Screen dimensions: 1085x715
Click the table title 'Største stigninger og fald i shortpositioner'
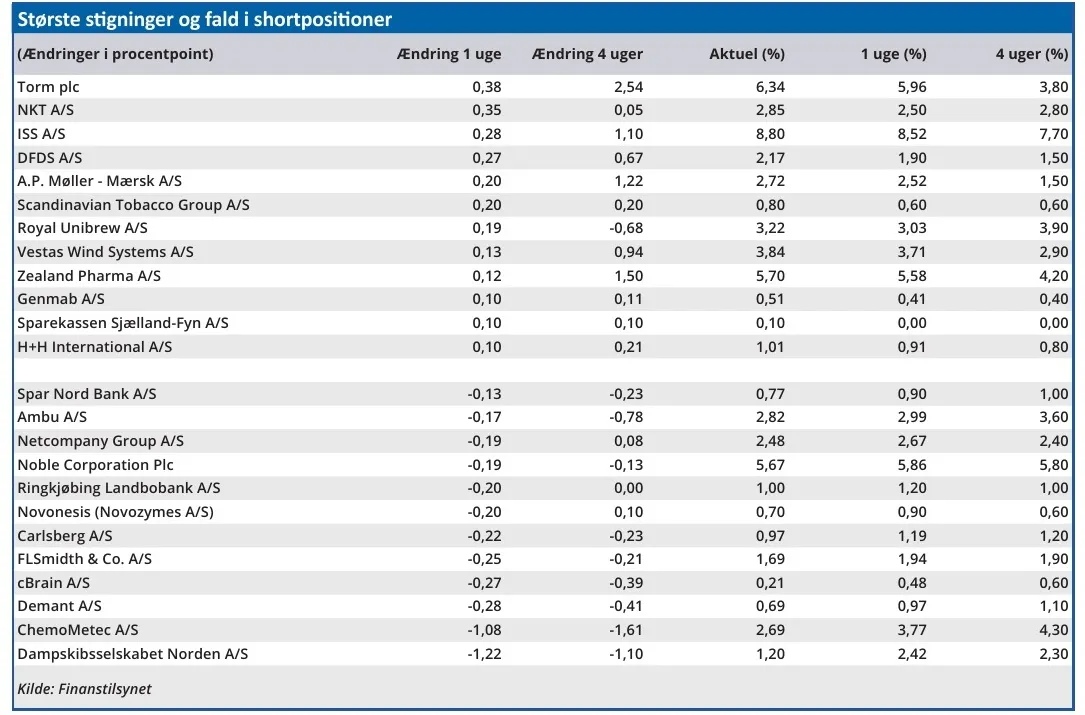(x=205, y=20)
